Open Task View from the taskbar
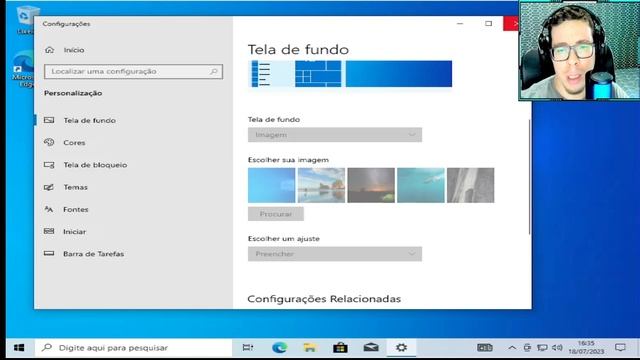Viewport: 640px width, 360px height. tap(248, 348)
